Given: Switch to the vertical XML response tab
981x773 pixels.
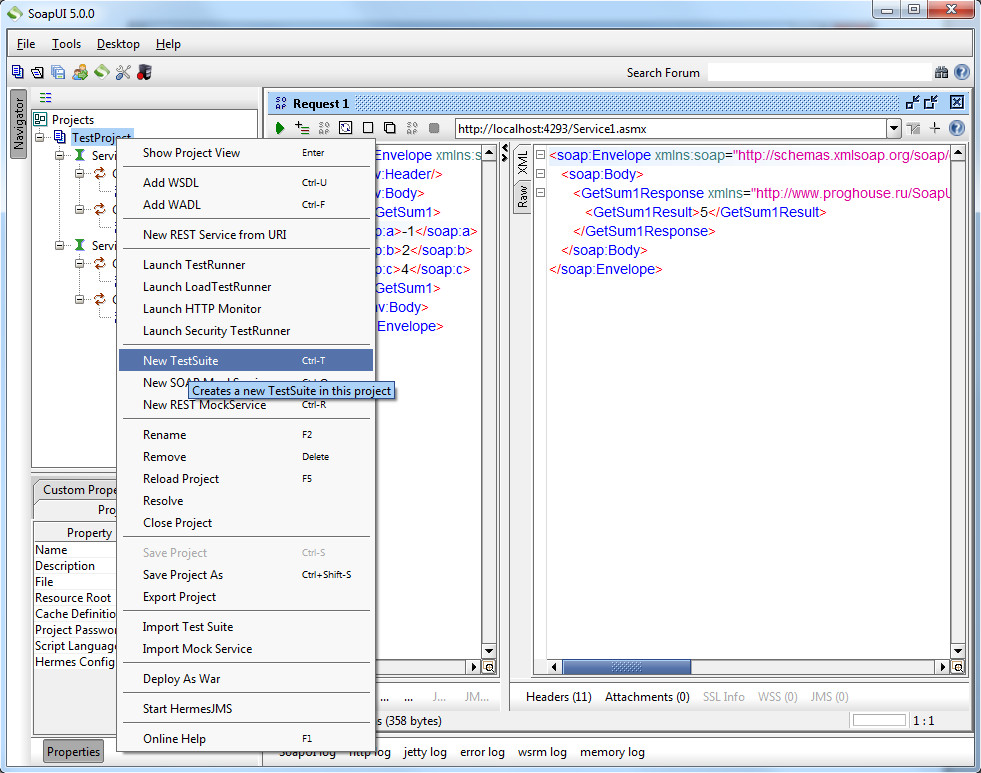Looking at the screenshot, I should 522,163.
